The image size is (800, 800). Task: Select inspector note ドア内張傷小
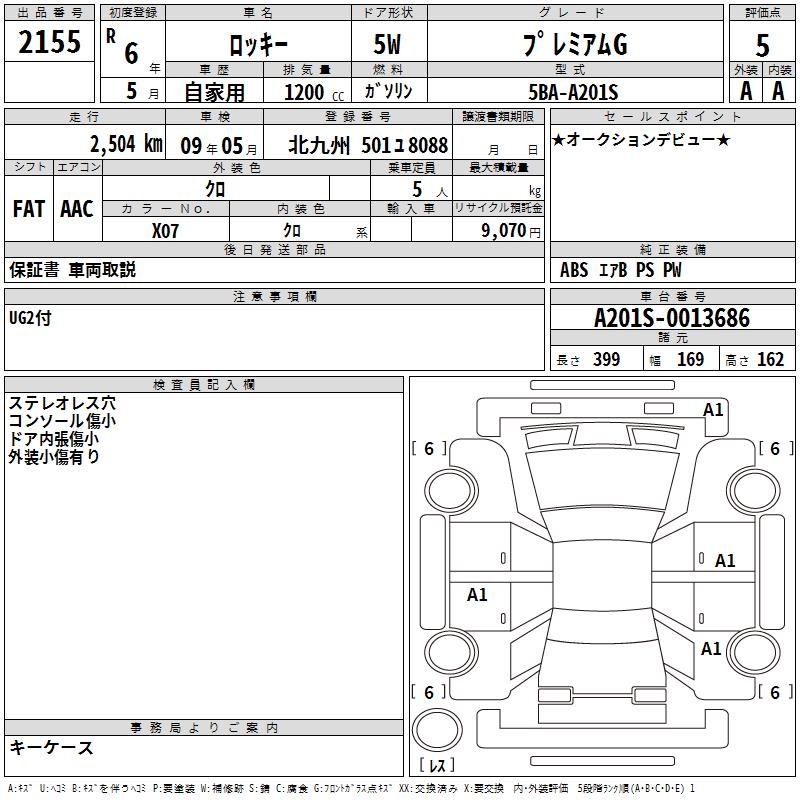point(54,439)
